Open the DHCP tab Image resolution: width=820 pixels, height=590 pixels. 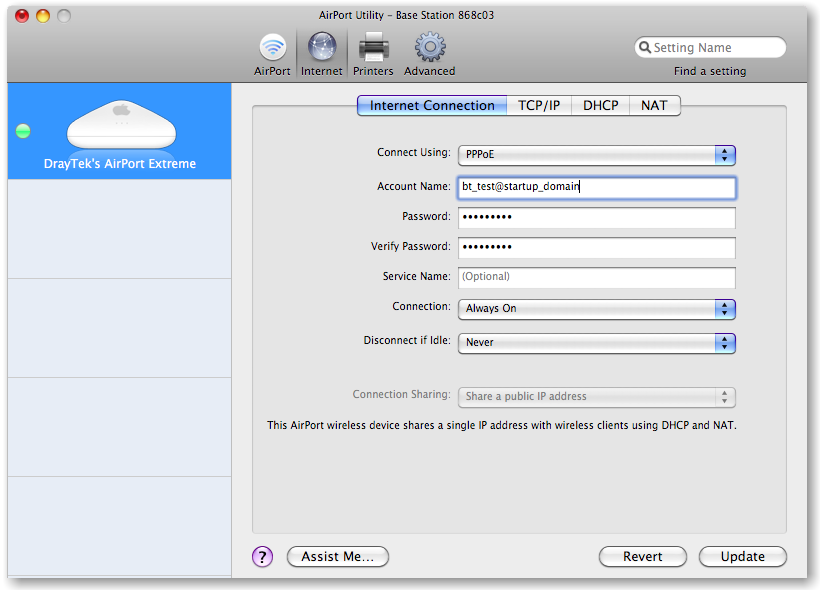point(600,104)
